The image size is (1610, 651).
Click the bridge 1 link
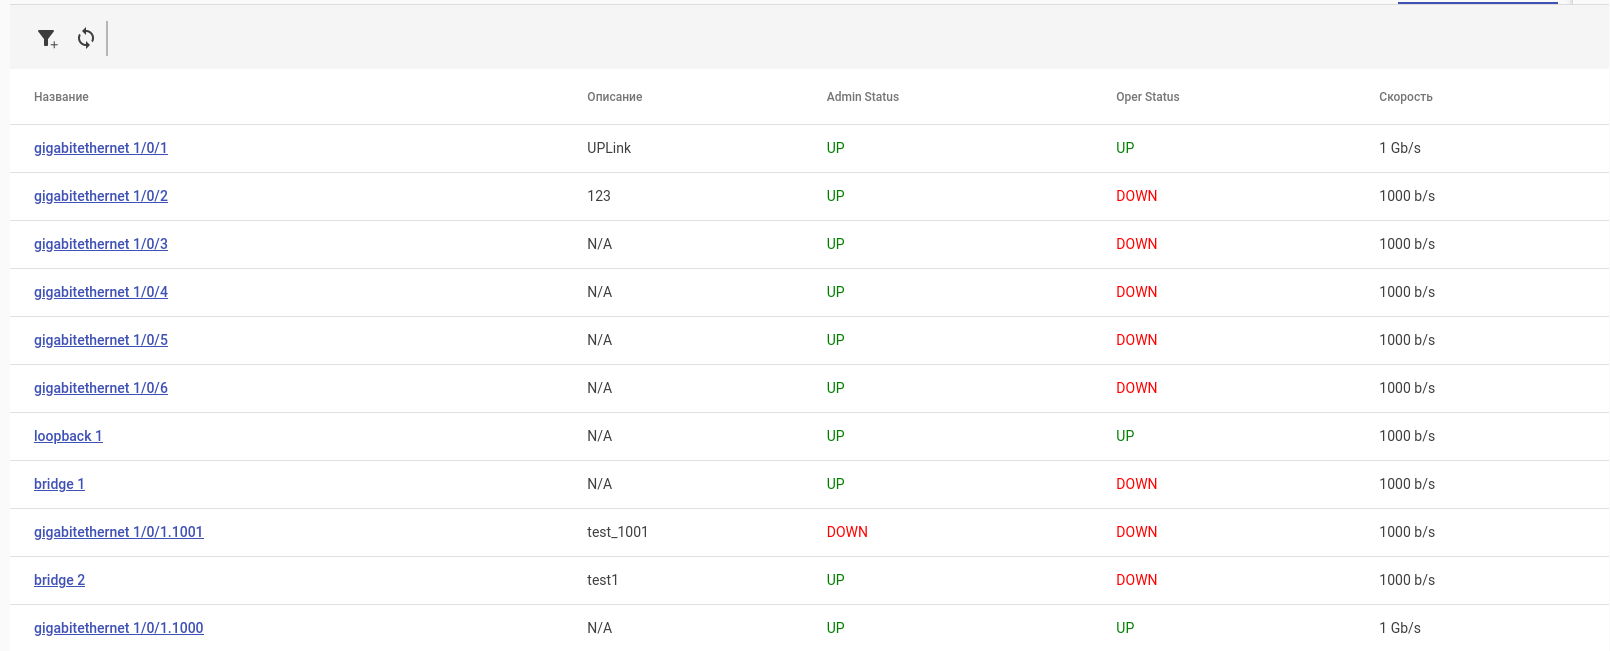pos(59,484)
